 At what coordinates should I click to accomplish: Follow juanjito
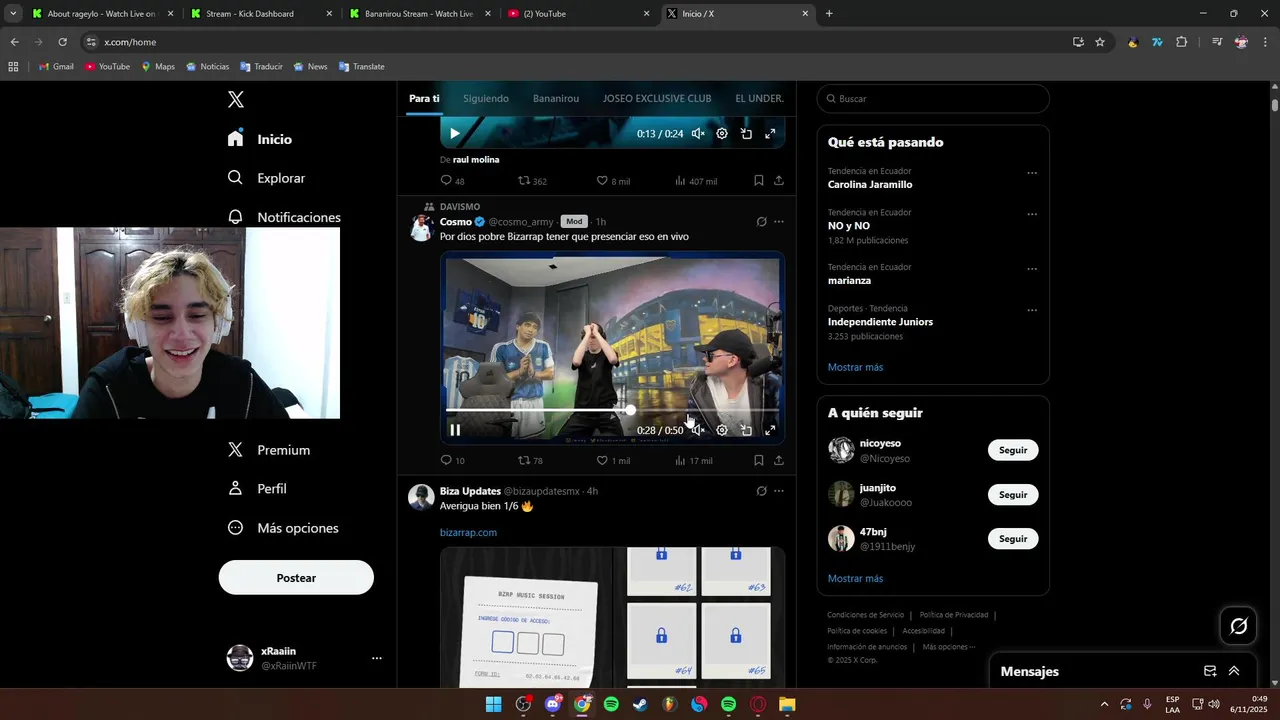click(1013, 494)
